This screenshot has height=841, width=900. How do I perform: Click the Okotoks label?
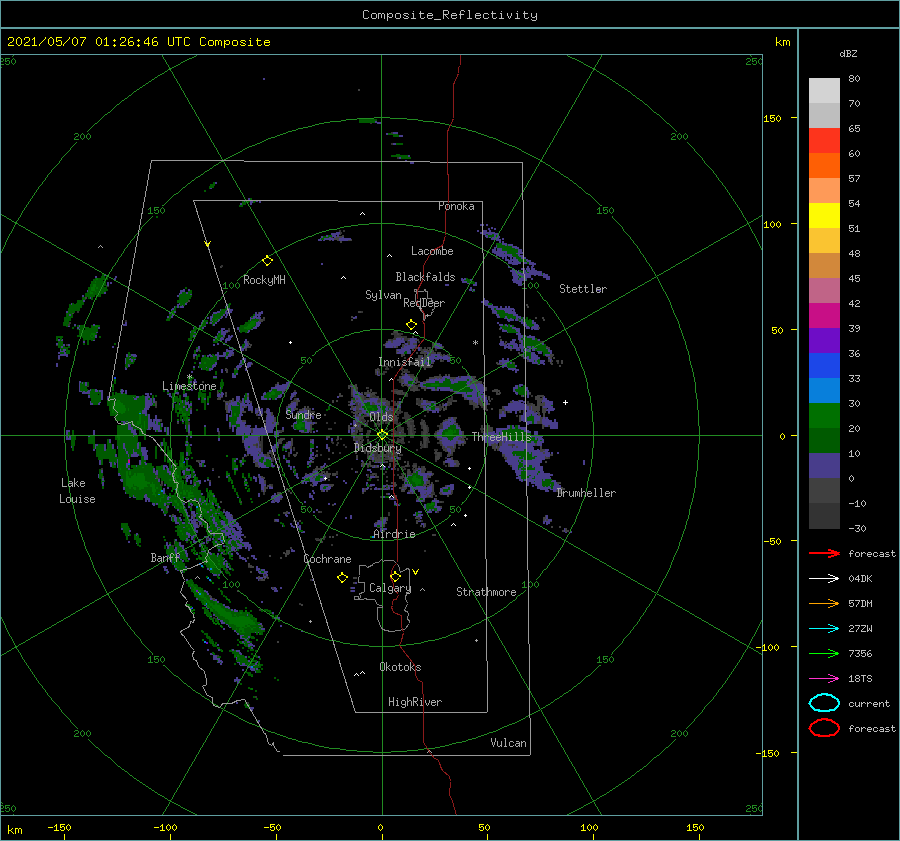400,667
